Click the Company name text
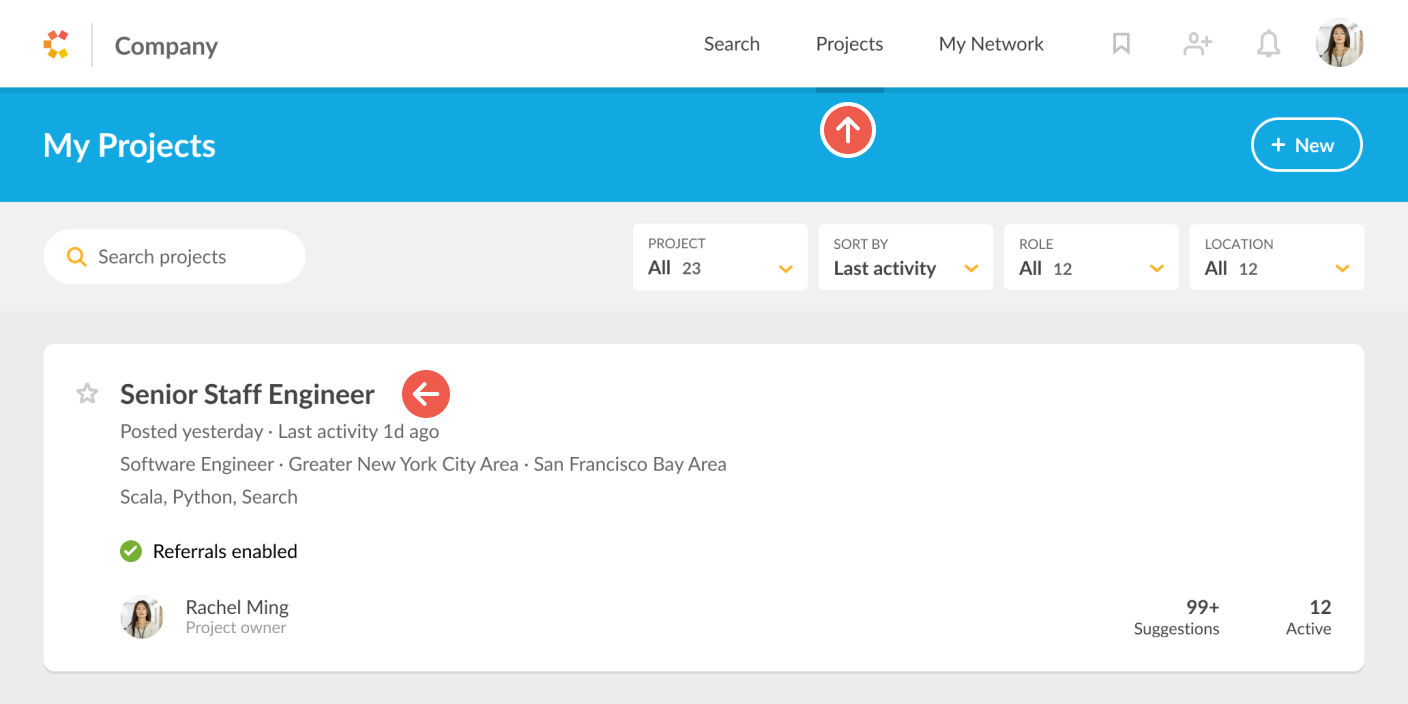The image size is (1408, 704). [166, 46]
